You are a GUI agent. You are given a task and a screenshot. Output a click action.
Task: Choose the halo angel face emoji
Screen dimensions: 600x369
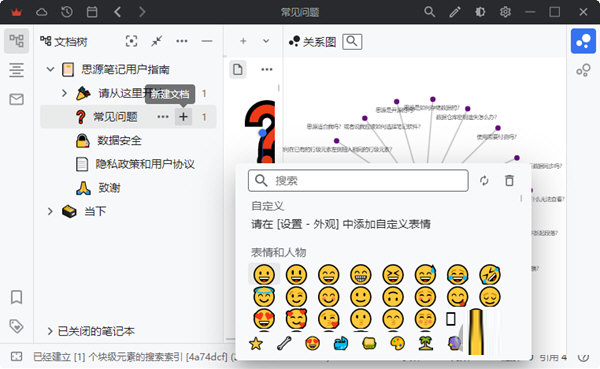tap(264, 297)
